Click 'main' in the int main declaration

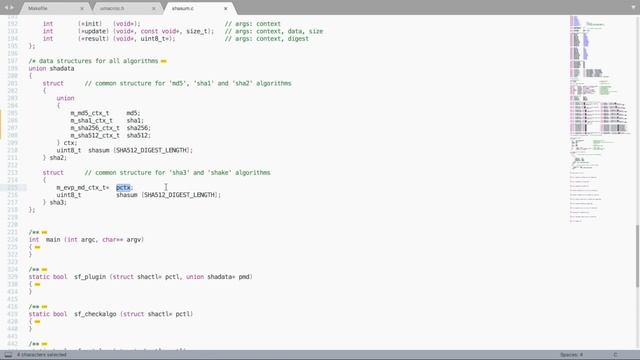point(53,240)
